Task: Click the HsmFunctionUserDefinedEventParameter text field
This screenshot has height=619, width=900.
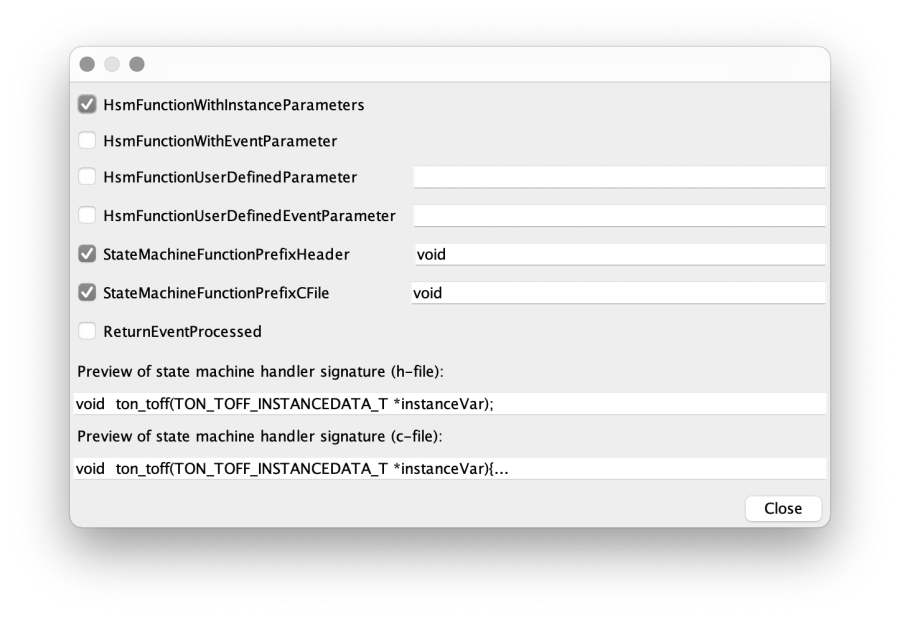Action: pyautogui.click(x=619, y=215)
